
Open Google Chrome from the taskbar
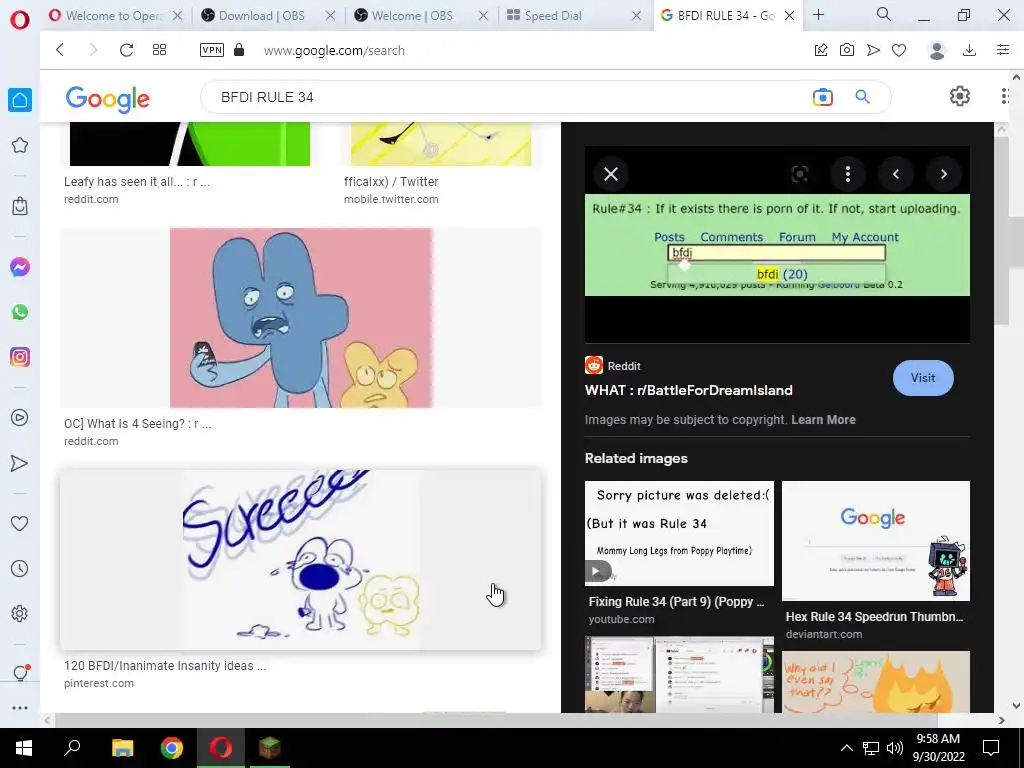(172, 748)
